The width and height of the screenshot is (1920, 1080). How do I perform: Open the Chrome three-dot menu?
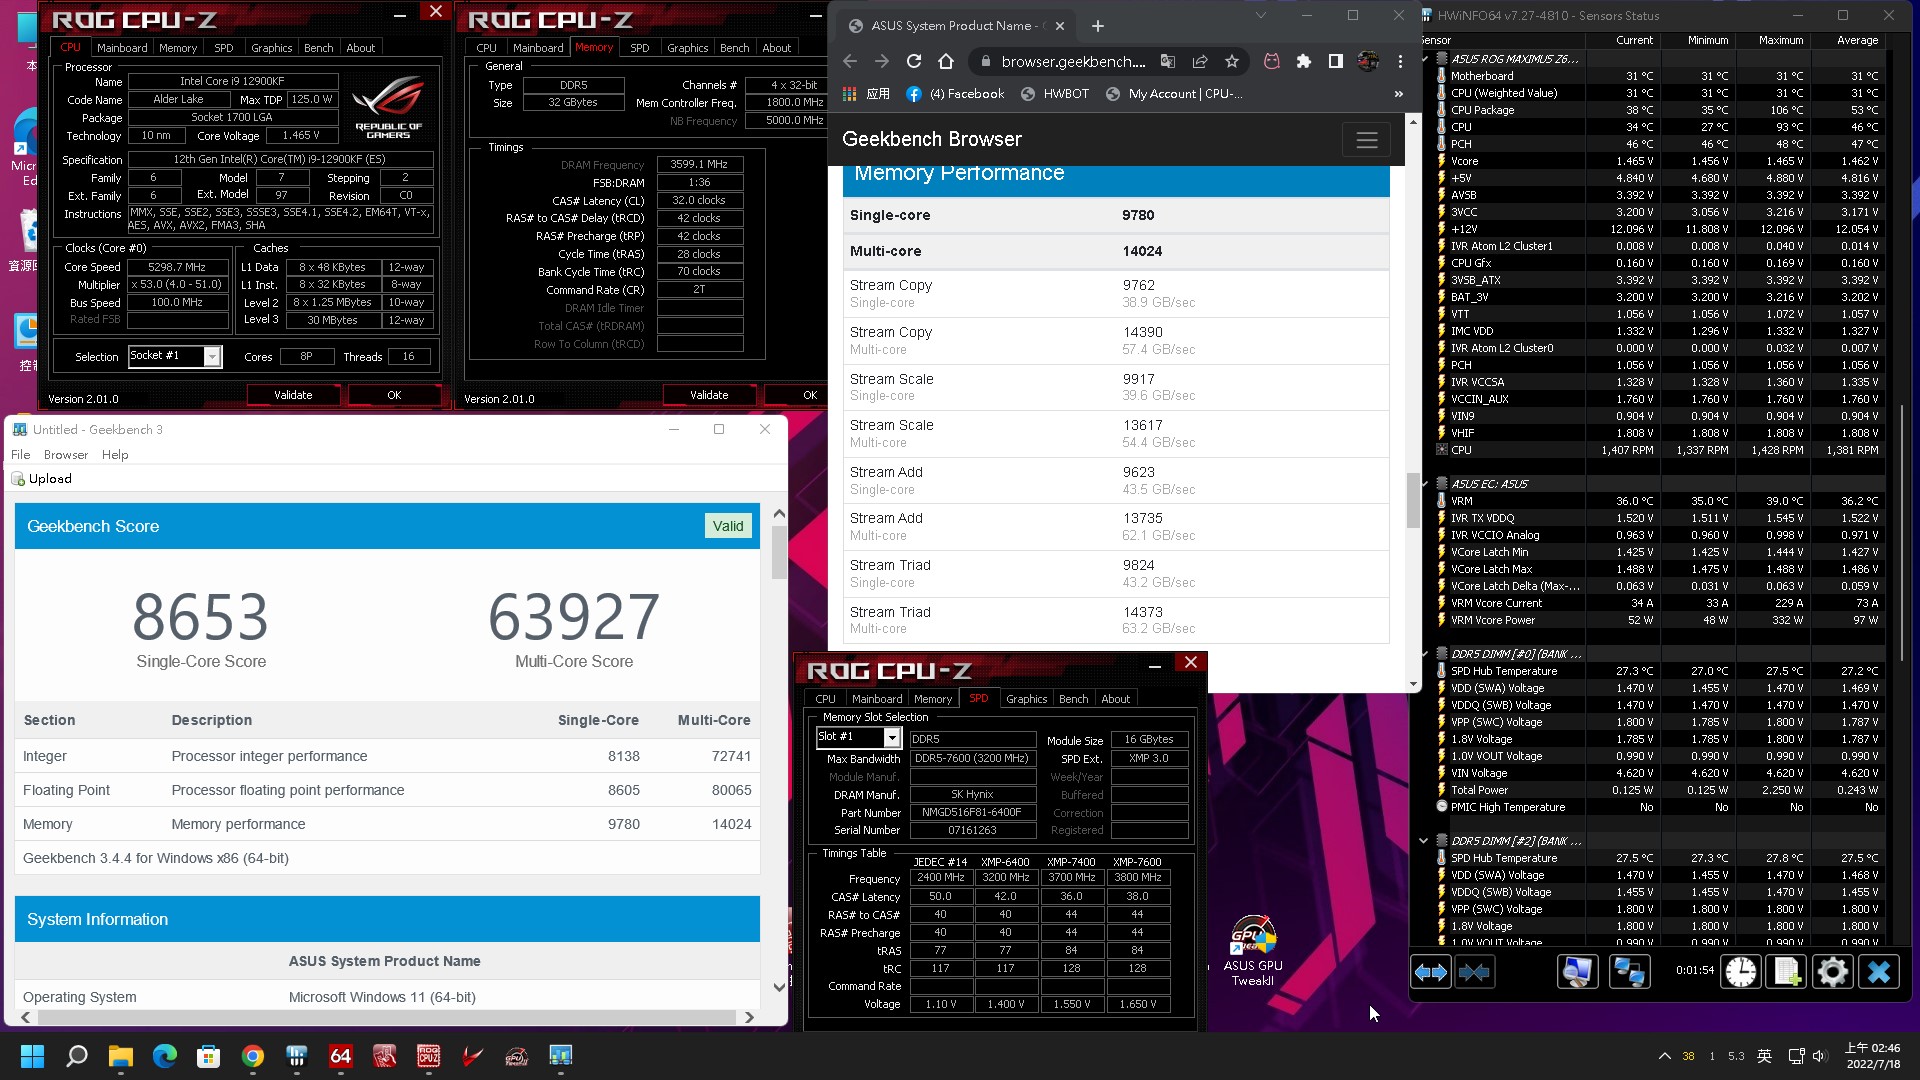[1400, 61]
